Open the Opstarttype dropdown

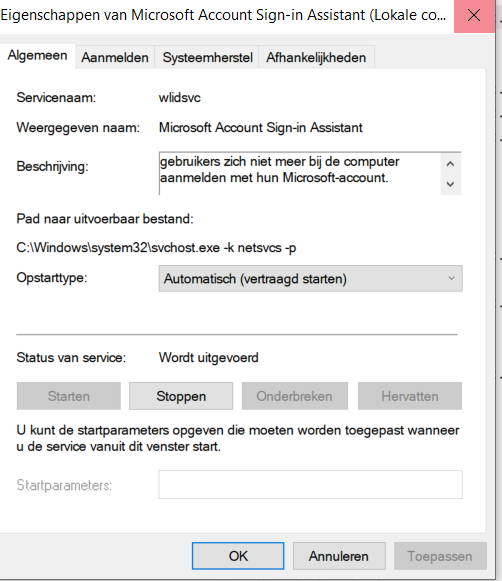(x=310, y=278)
